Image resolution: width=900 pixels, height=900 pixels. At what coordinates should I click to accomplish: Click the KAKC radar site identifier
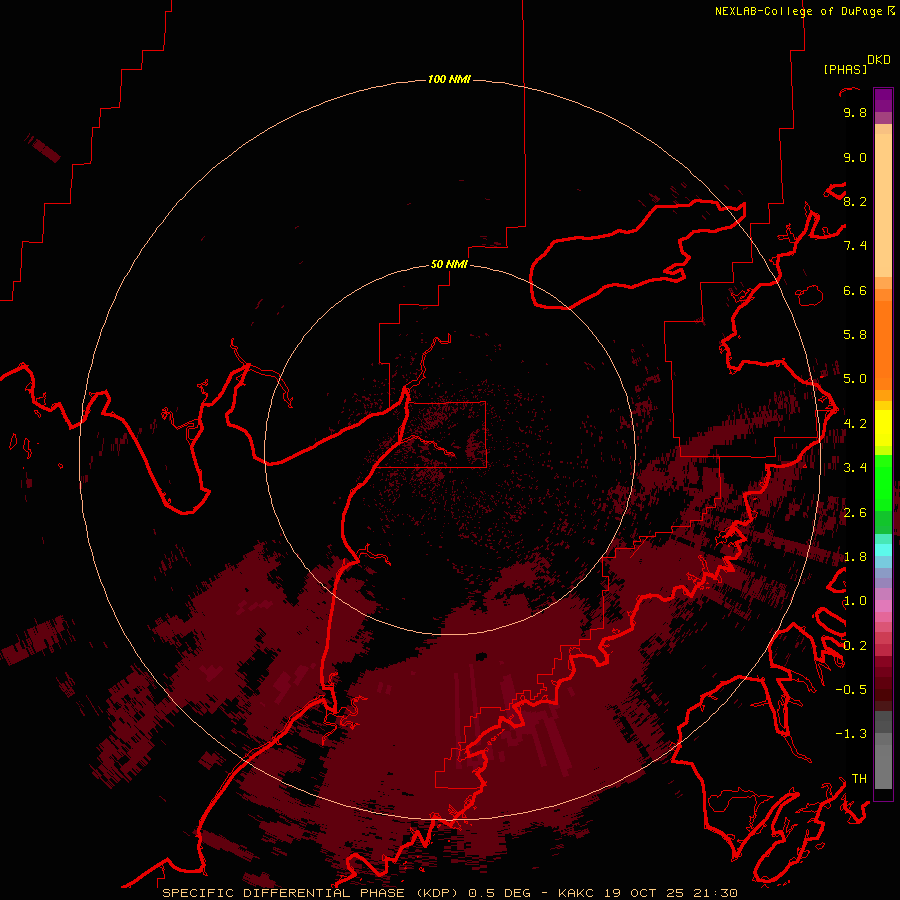pyautogui.click(x=578, y=893)
